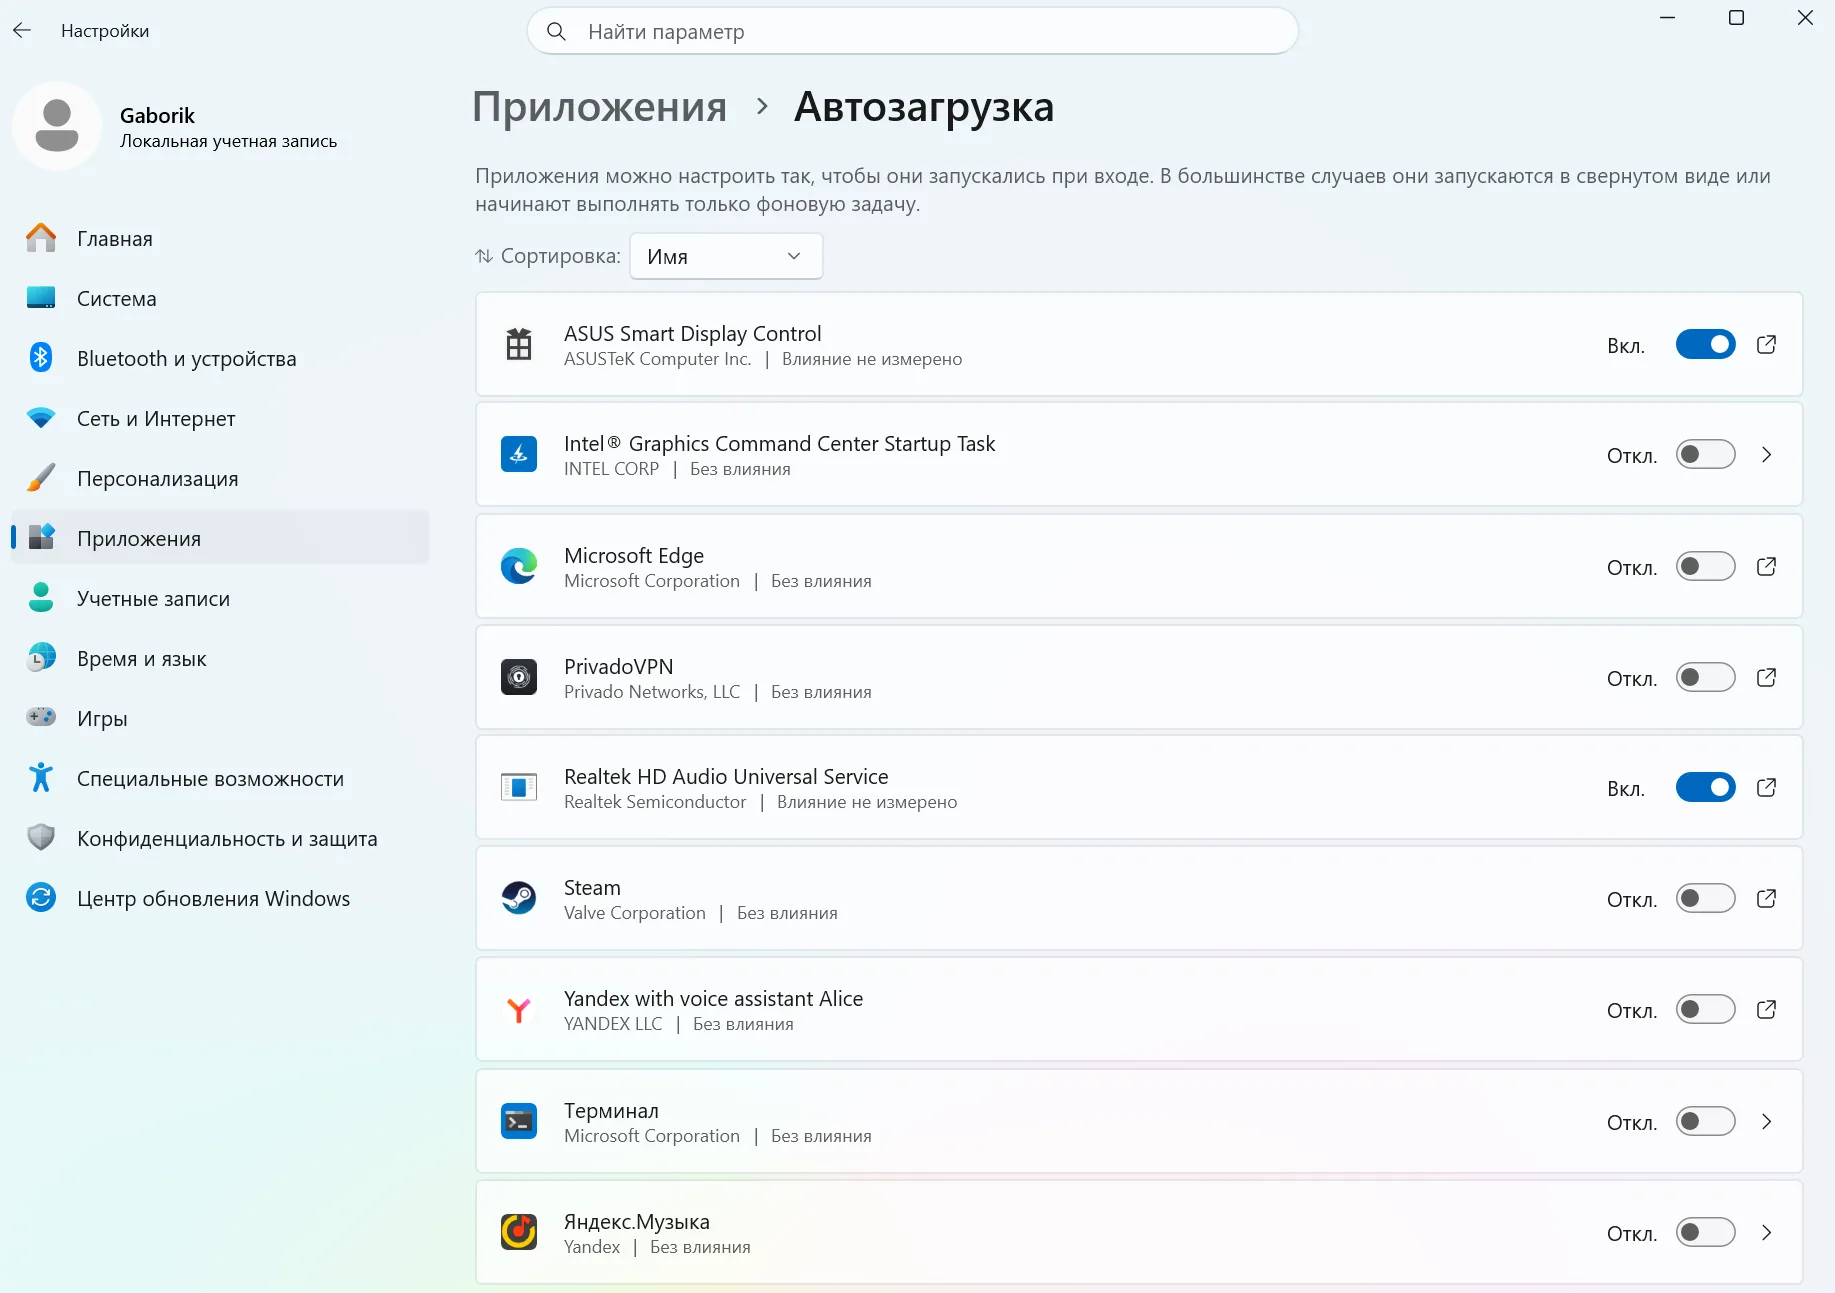Open Центр обновления Windows section
Screen dimensions: 1835x1293
220,899
